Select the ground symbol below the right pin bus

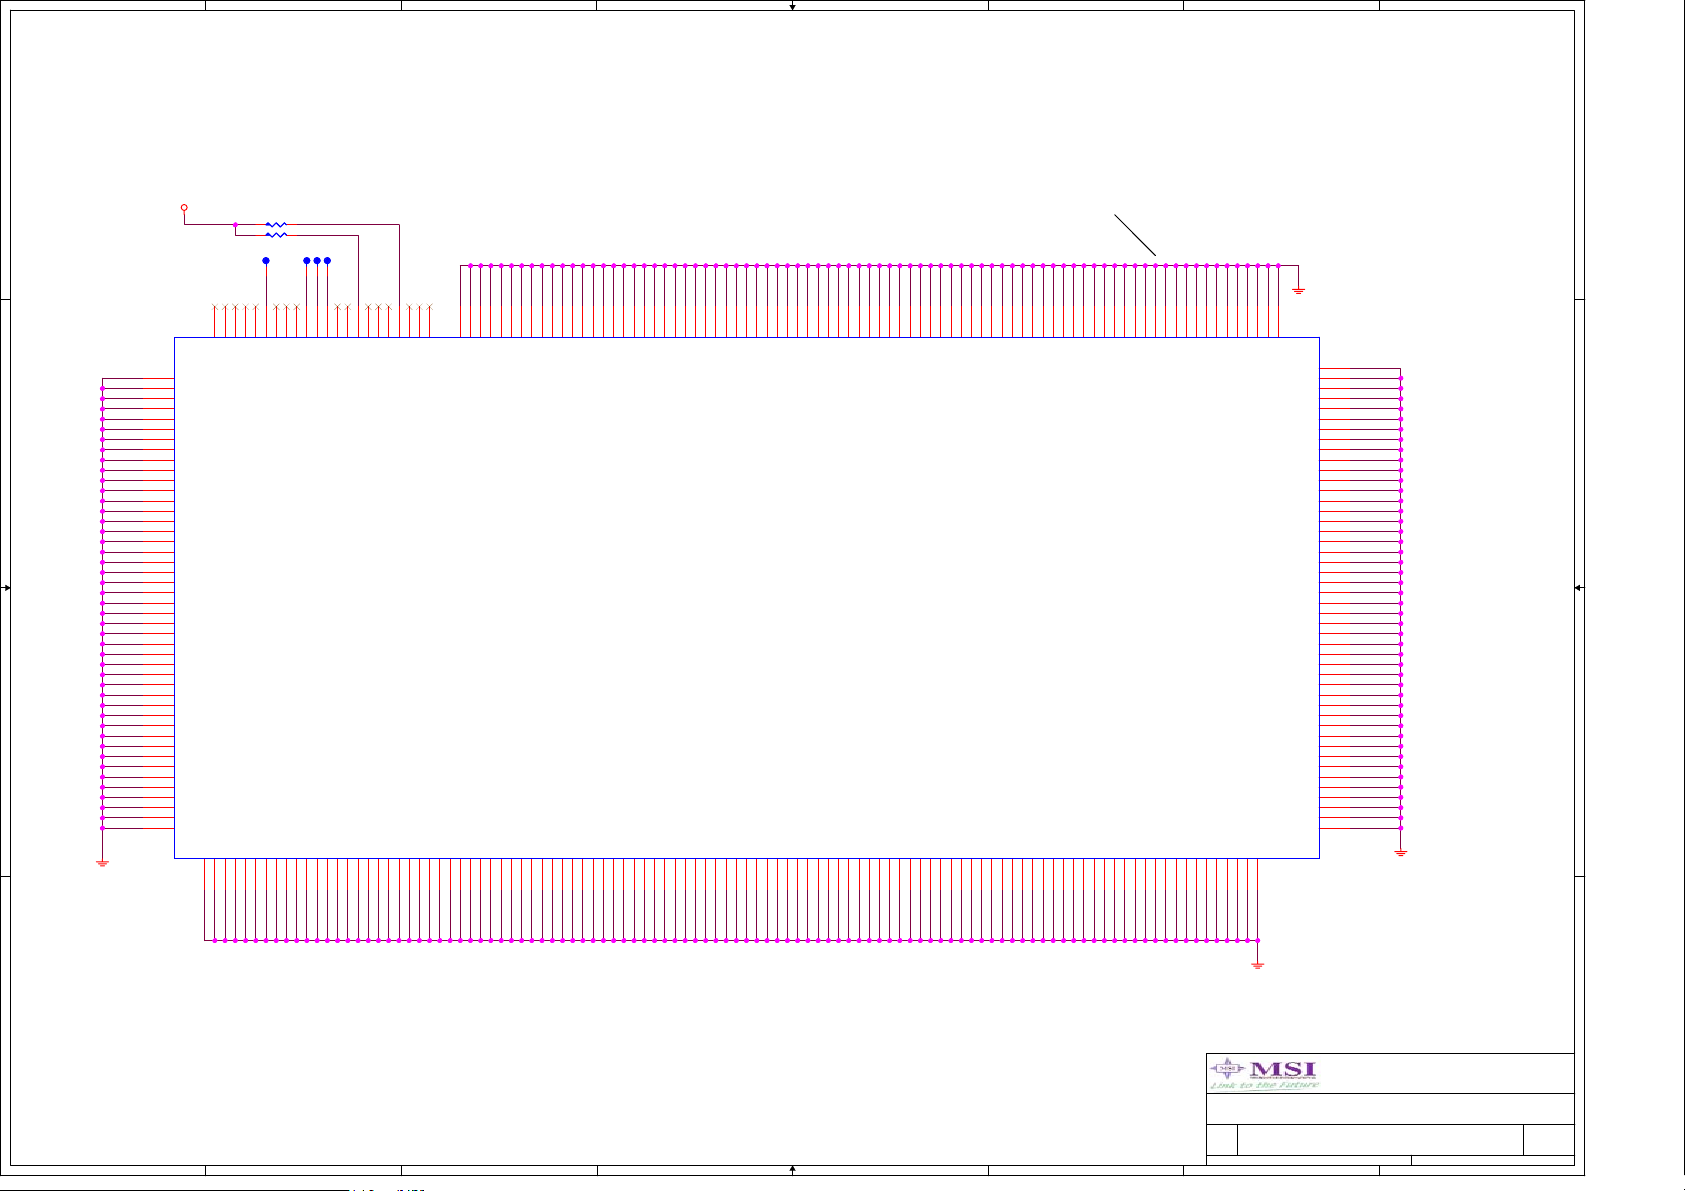click(x=1401, y=852)
